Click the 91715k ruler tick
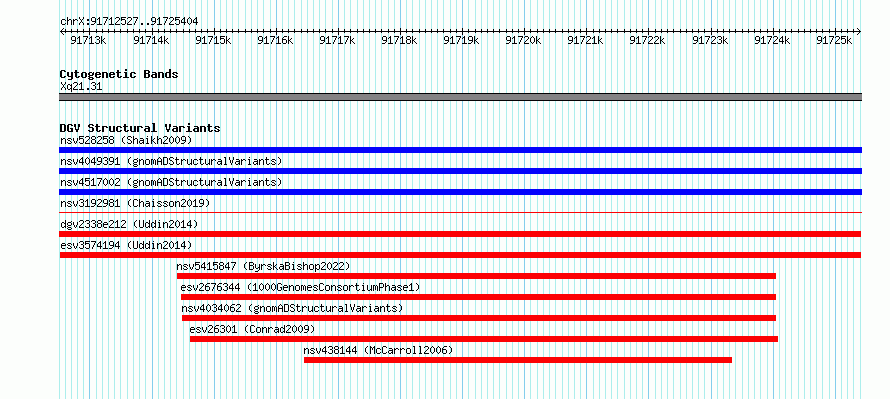890x399 pixels. coord(212,40)
